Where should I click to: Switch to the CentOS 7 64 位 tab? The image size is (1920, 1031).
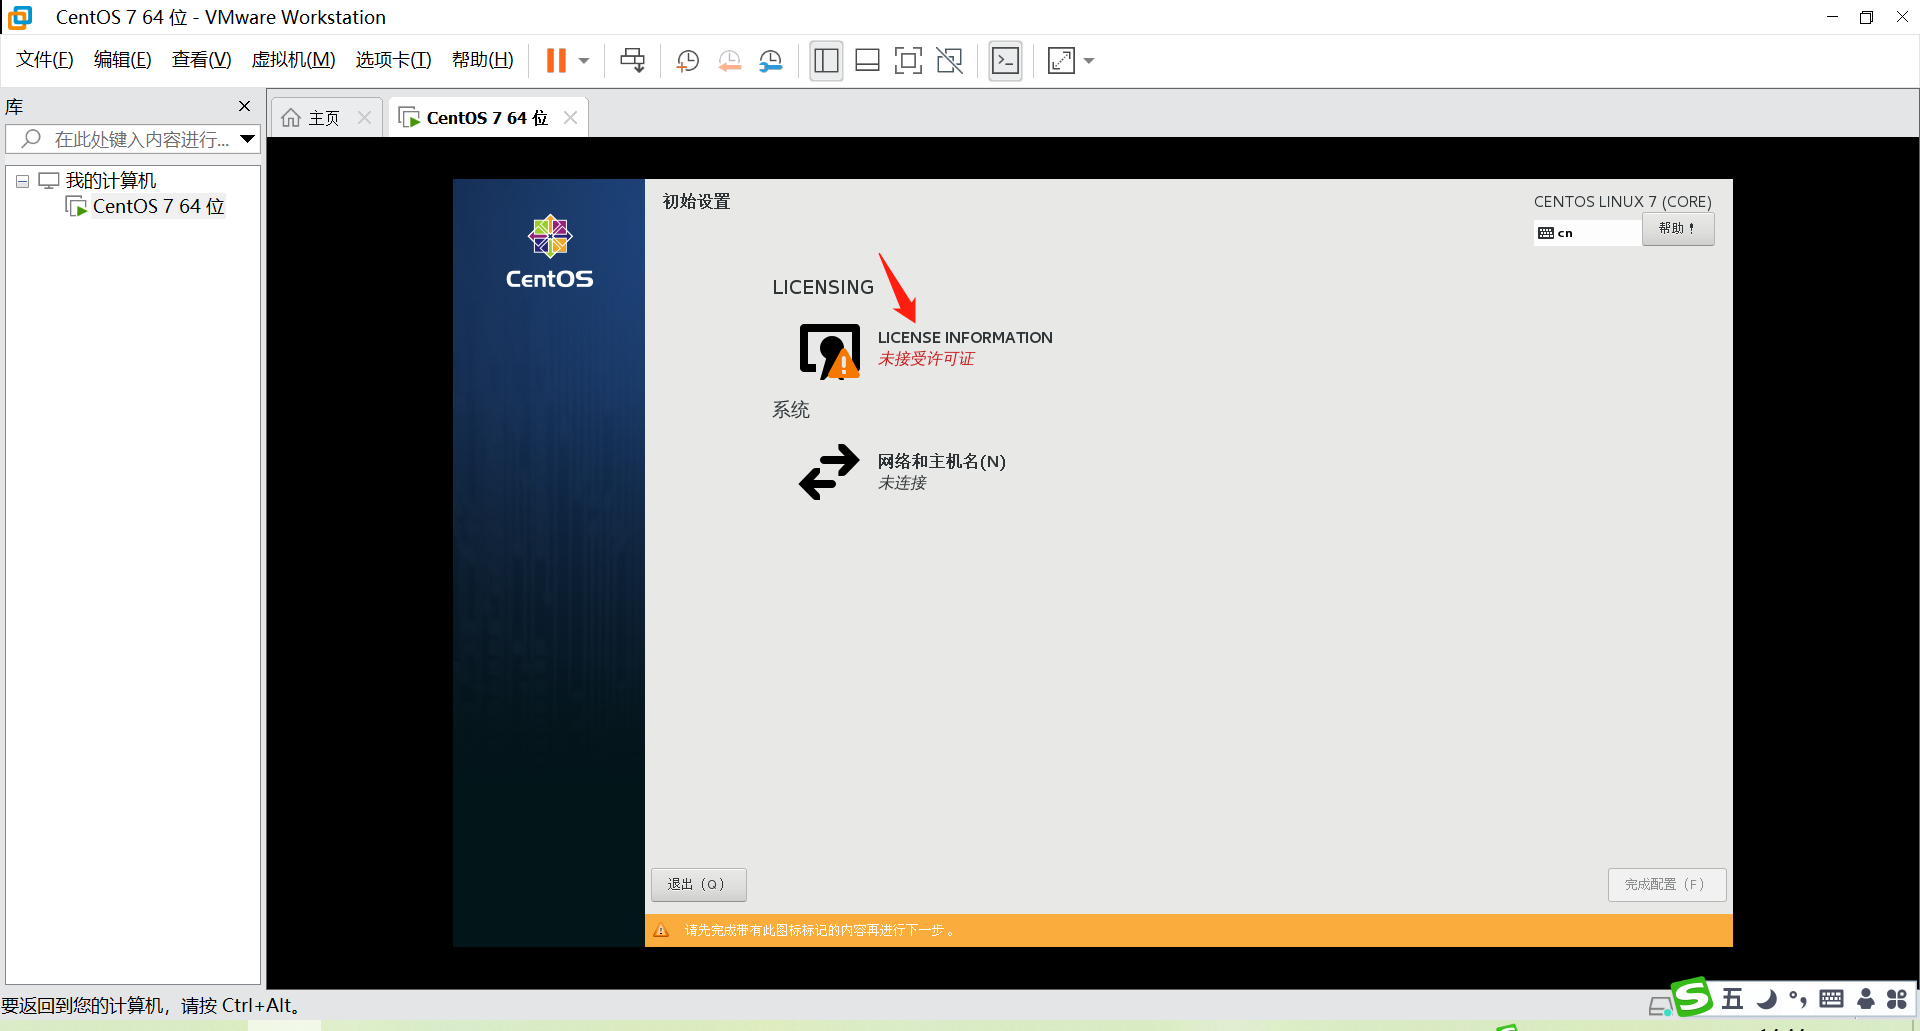point(486,118)
